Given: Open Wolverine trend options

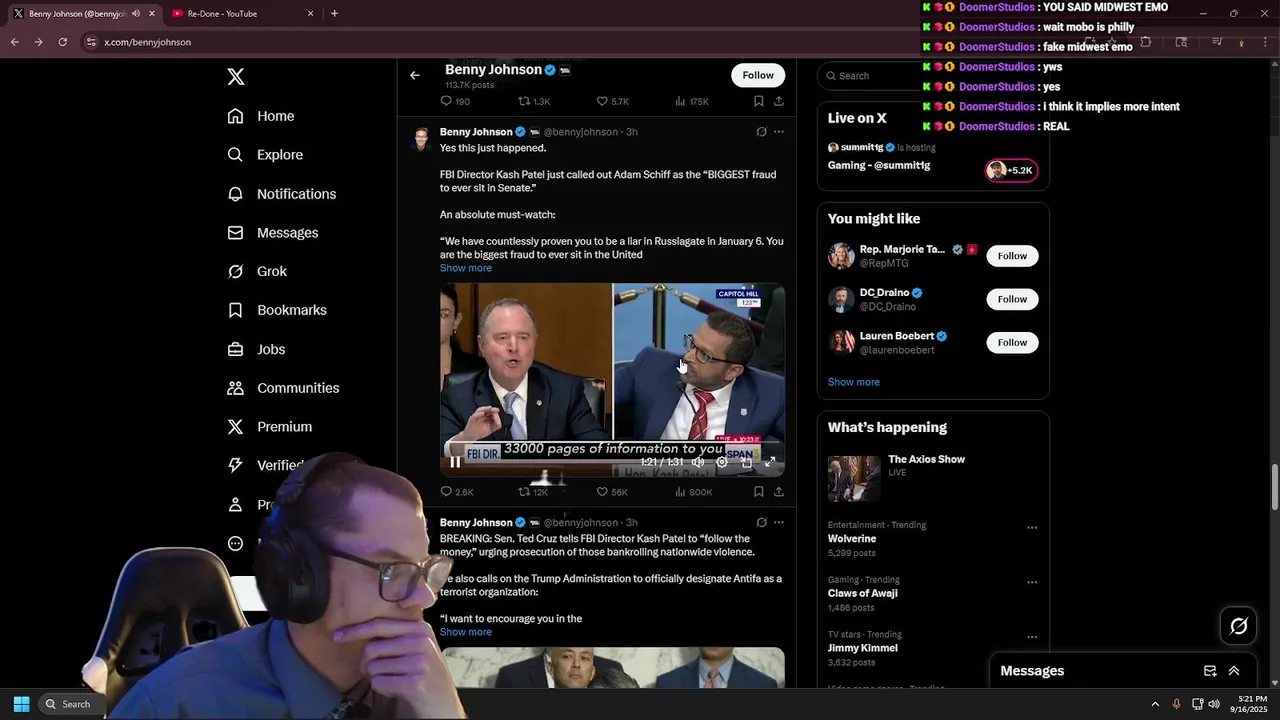Looking at the screenshot, I should [1032, 527].
